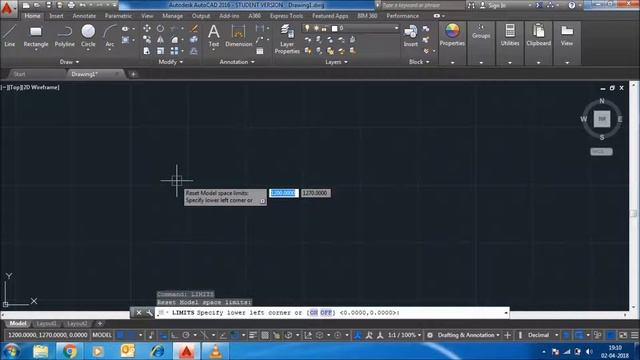Switch to the Start file tab
This screenshot has width=640, height=360.
tap(20, 74)
